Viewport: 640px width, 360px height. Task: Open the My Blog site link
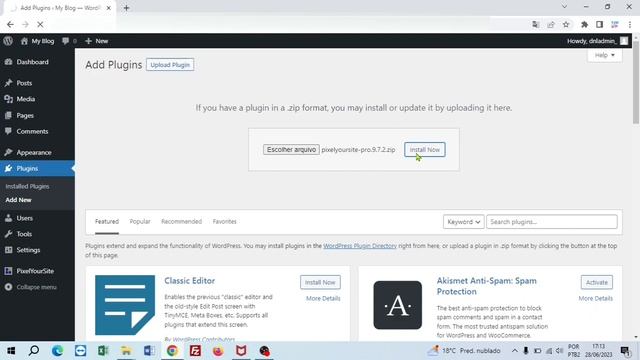pyautogui.click(x=38, y=41)
